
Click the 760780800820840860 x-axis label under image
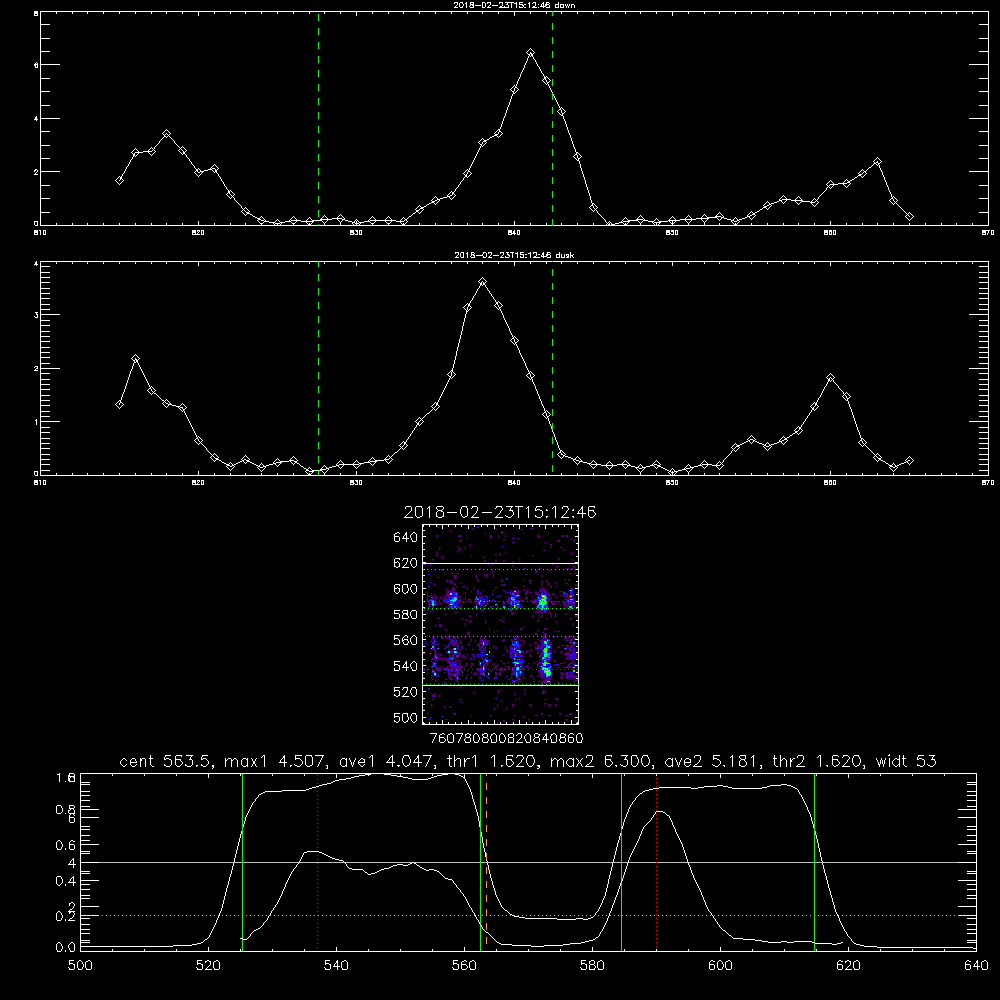(x=506, y=738)
